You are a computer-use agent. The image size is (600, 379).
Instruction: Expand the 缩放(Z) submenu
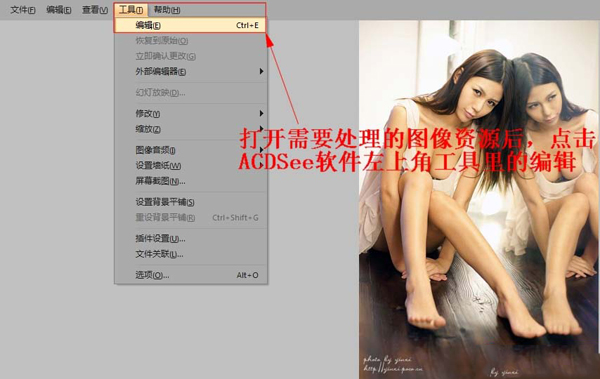pos(190,129)
